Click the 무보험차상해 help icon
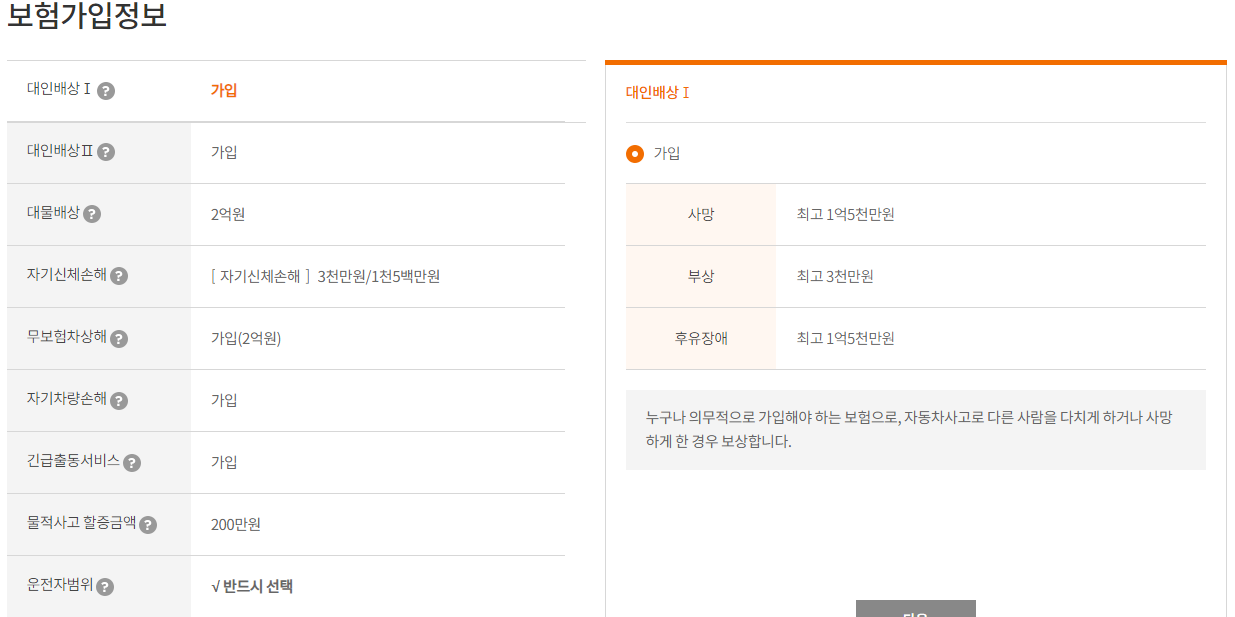The width and height of the screenshot is (1235, 617). point(119,337)
